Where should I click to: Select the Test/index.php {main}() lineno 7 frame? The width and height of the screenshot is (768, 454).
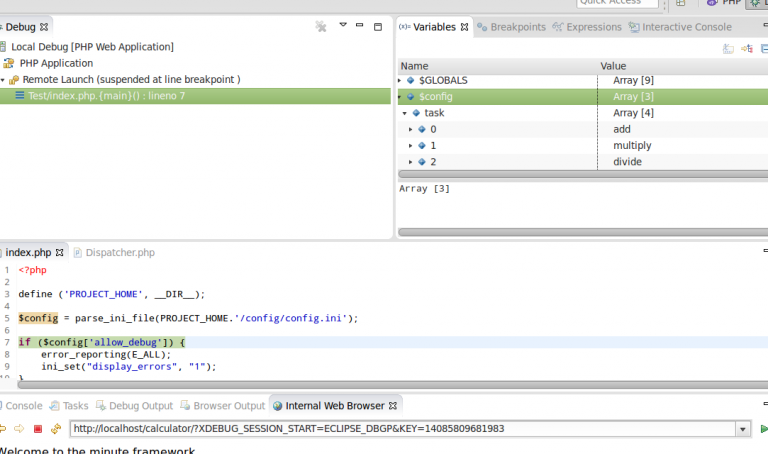click(x=195, y=96)
